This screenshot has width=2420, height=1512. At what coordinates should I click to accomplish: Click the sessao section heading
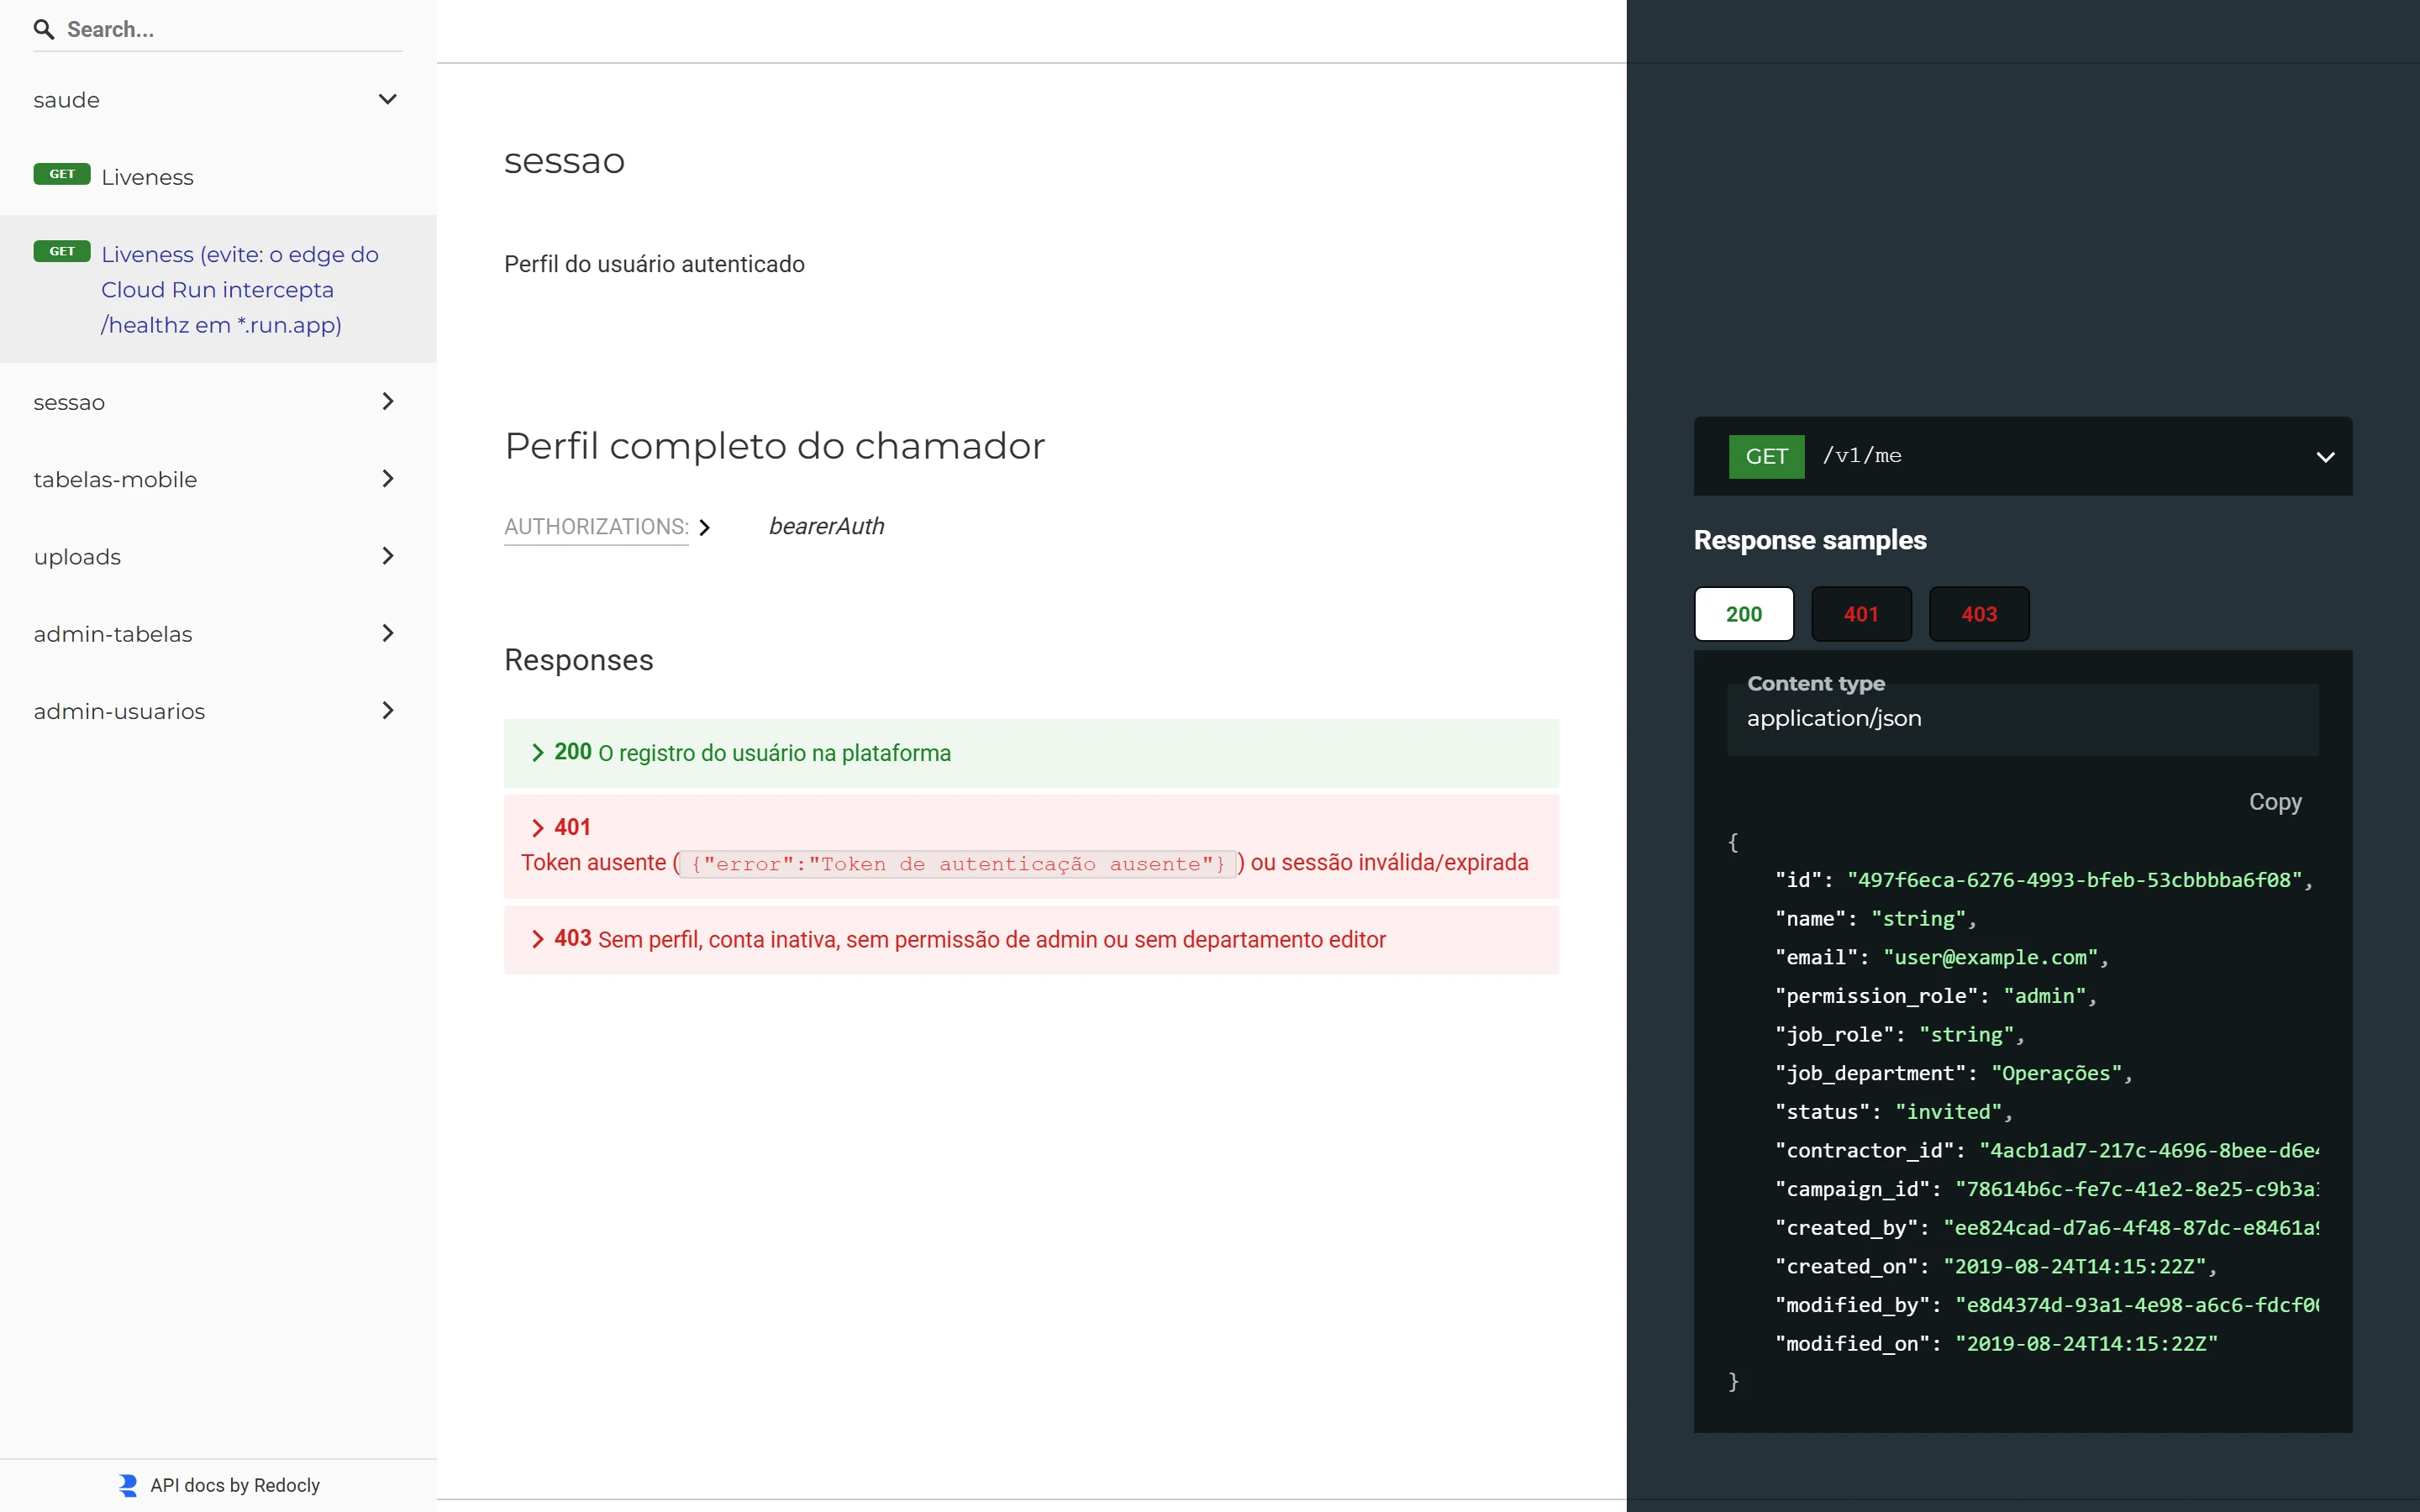[x=564, y=161]
